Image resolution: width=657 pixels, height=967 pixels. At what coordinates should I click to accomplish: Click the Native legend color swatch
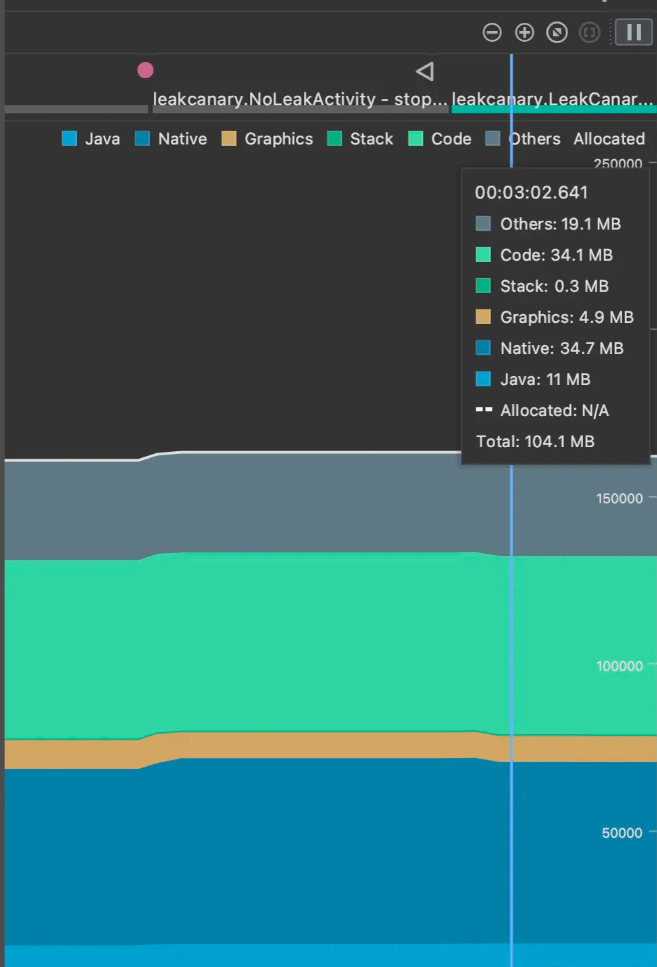tap(143, 139)
